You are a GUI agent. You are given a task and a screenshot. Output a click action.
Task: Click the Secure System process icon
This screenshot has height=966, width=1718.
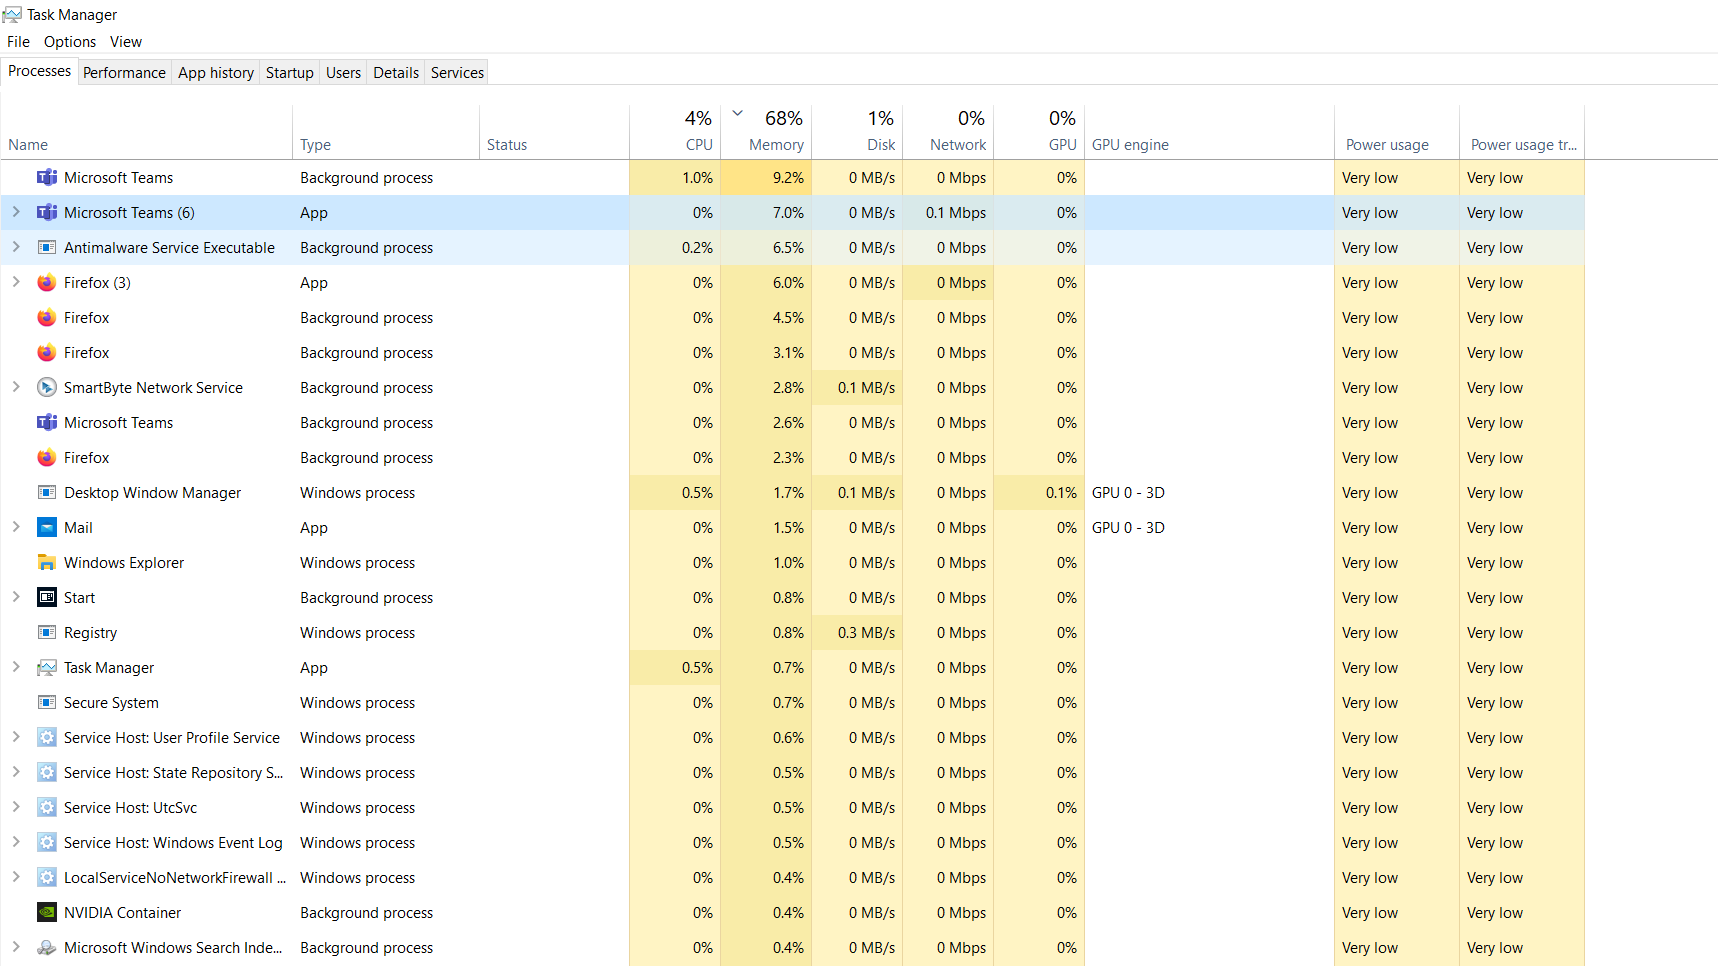(47, 703)
